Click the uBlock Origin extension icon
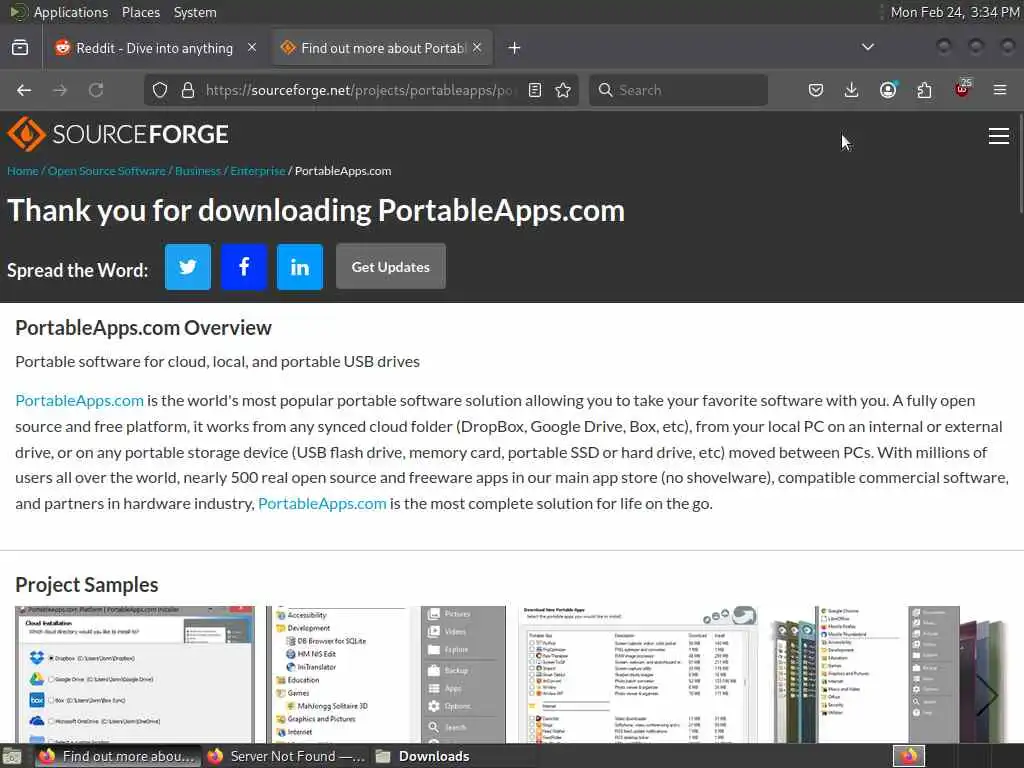Screen dimensions: 1024x768 point(963,89)
